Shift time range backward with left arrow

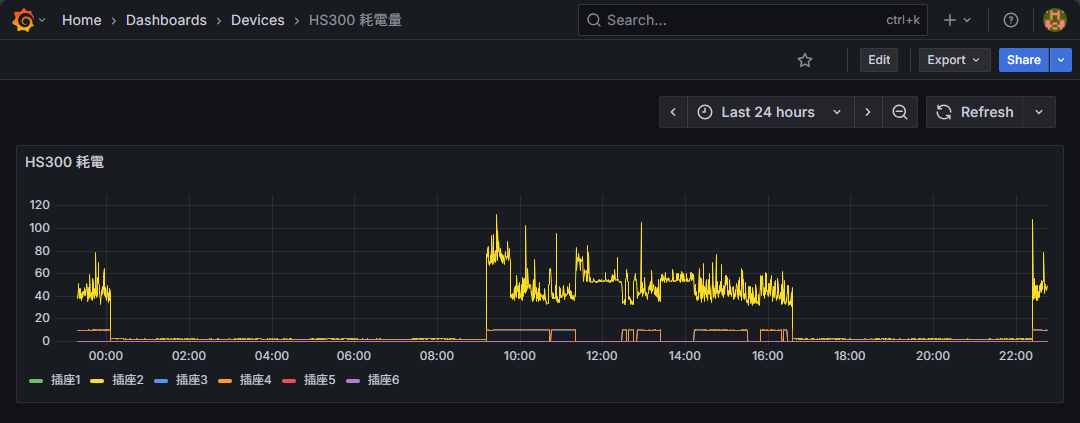pyautogui.click(x=673, y=112)
